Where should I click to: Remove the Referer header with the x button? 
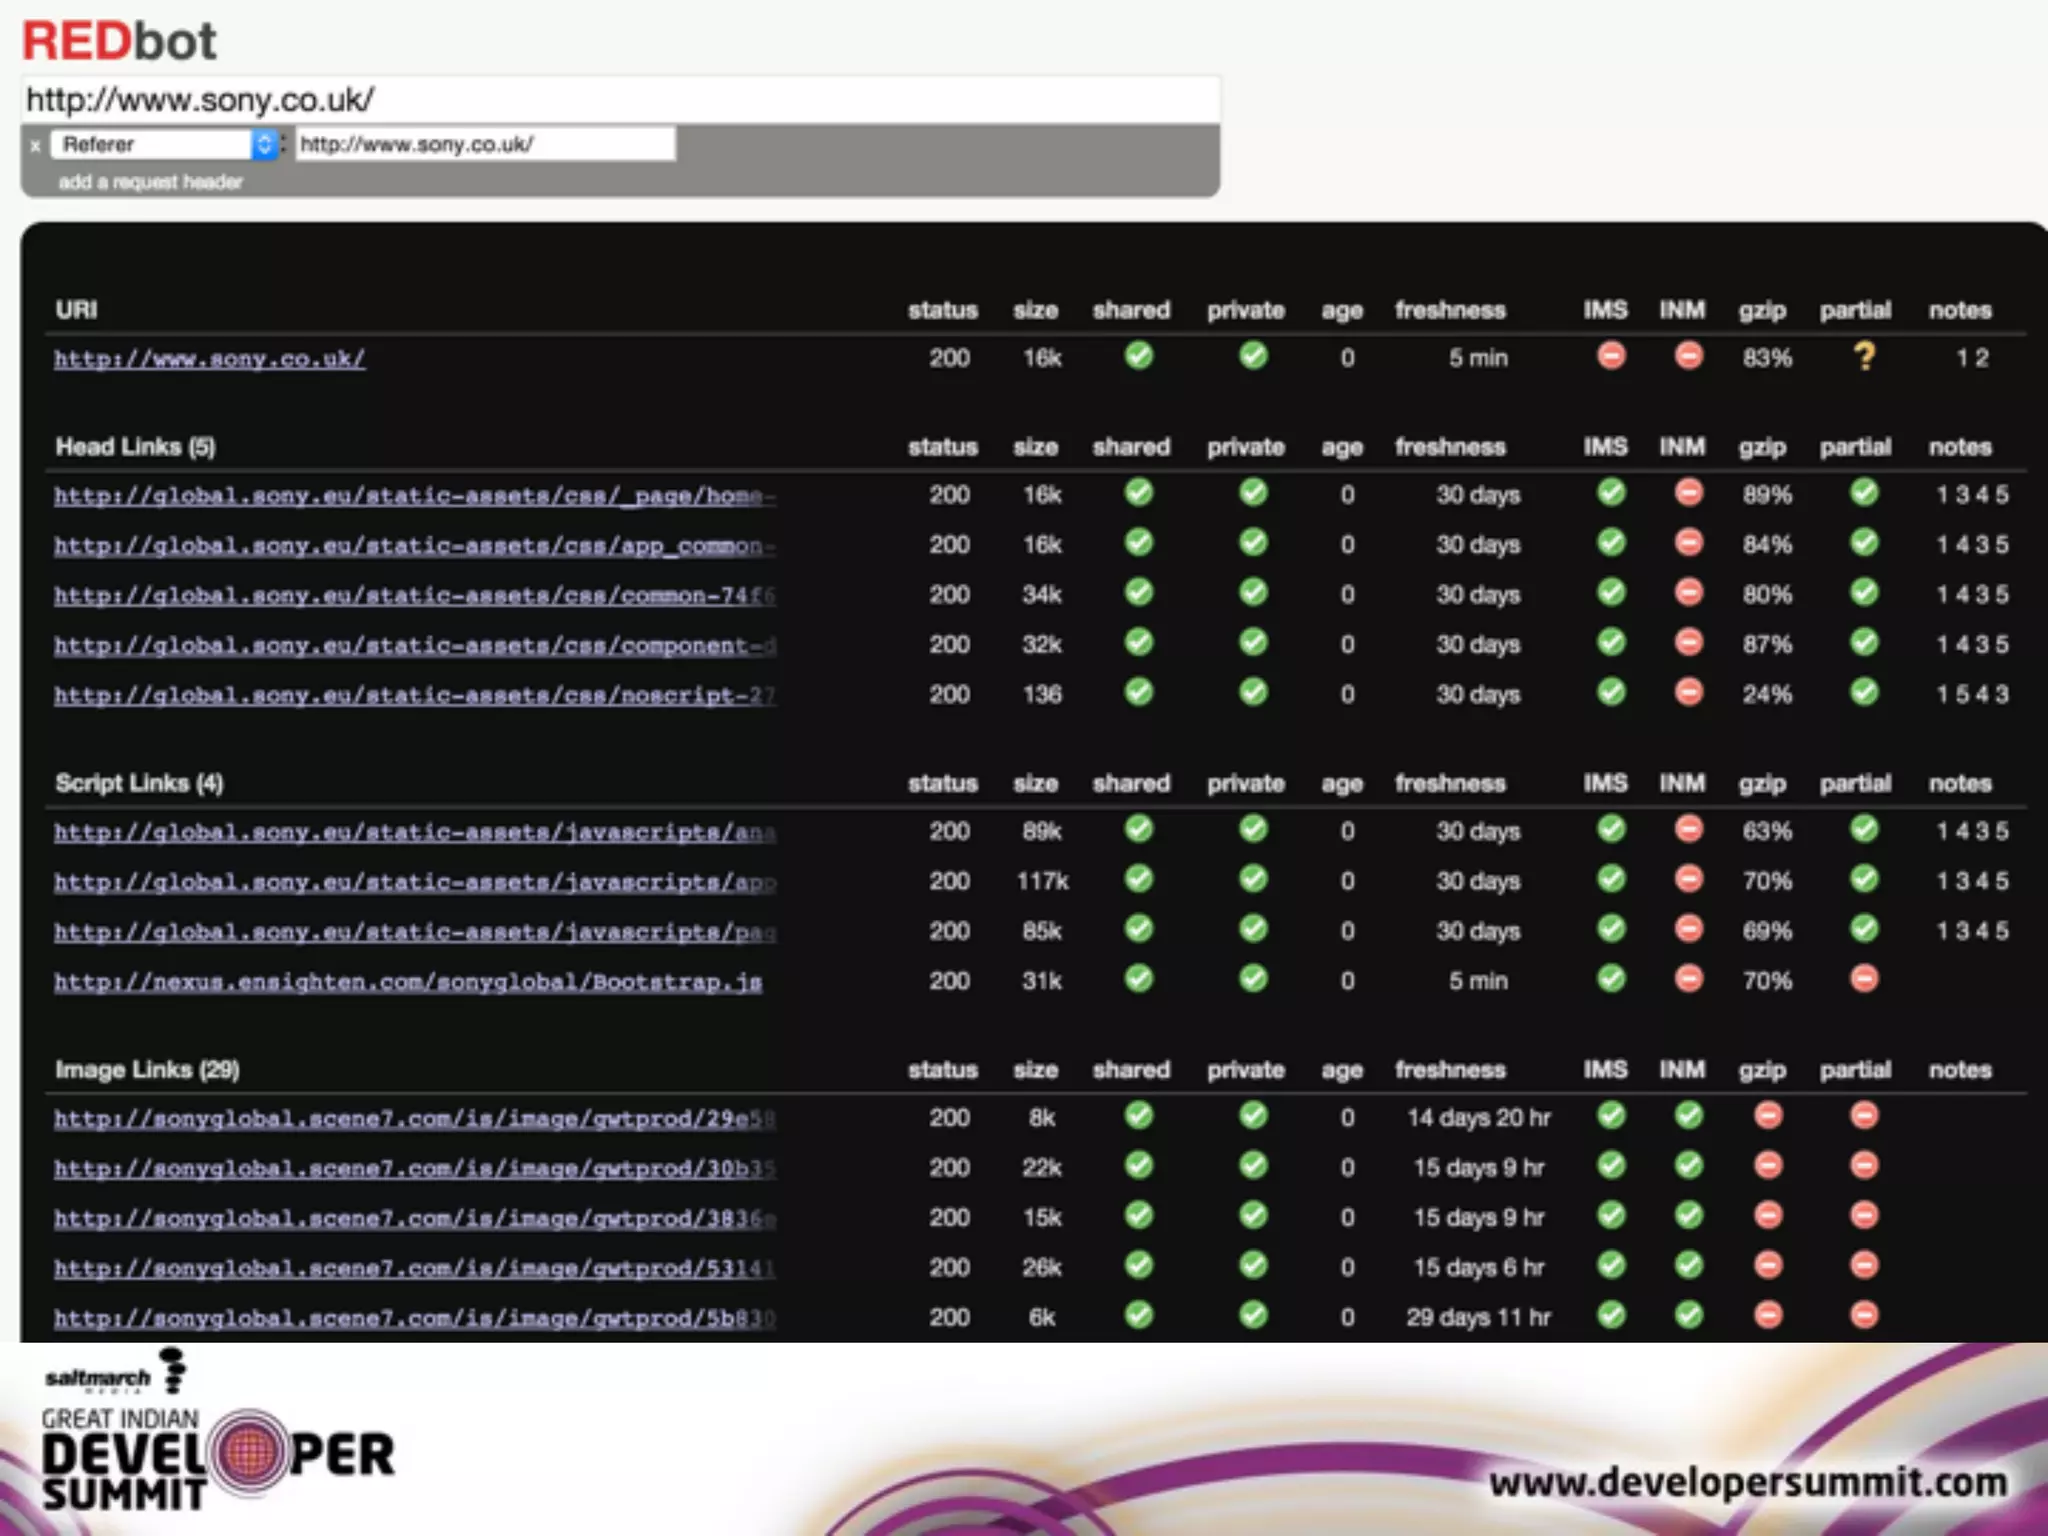(36, 146)
